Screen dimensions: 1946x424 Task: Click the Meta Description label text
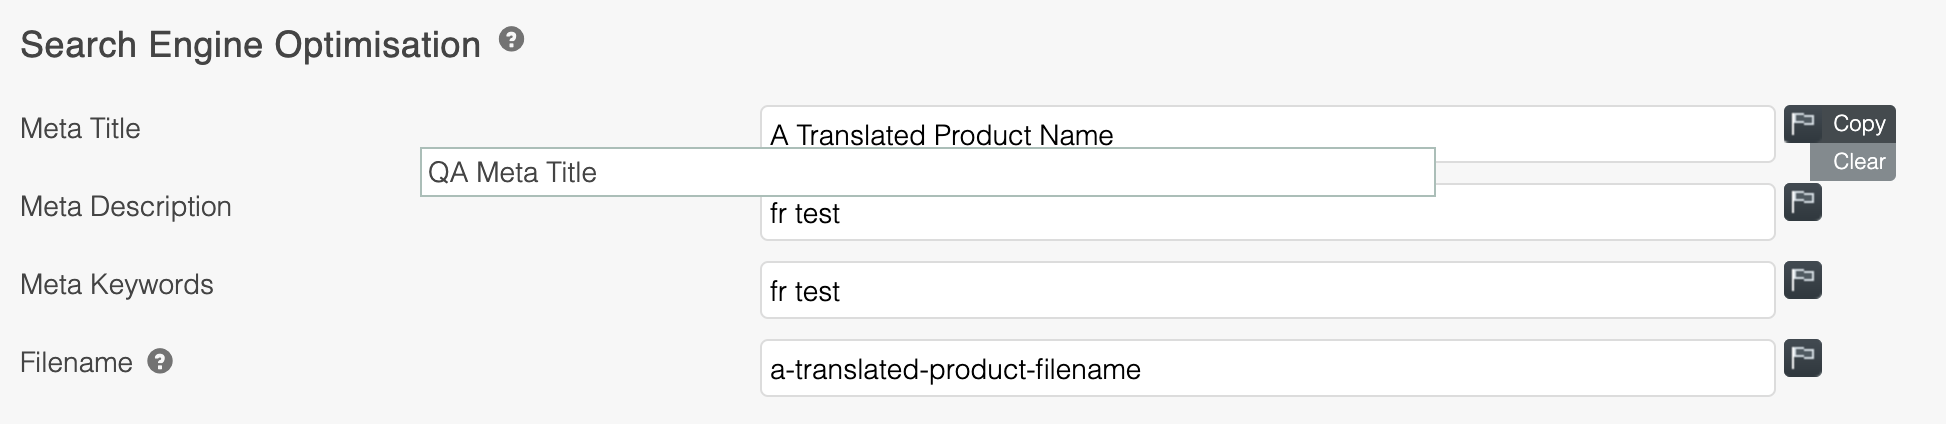pyautogui.click(x=126, y=206)
